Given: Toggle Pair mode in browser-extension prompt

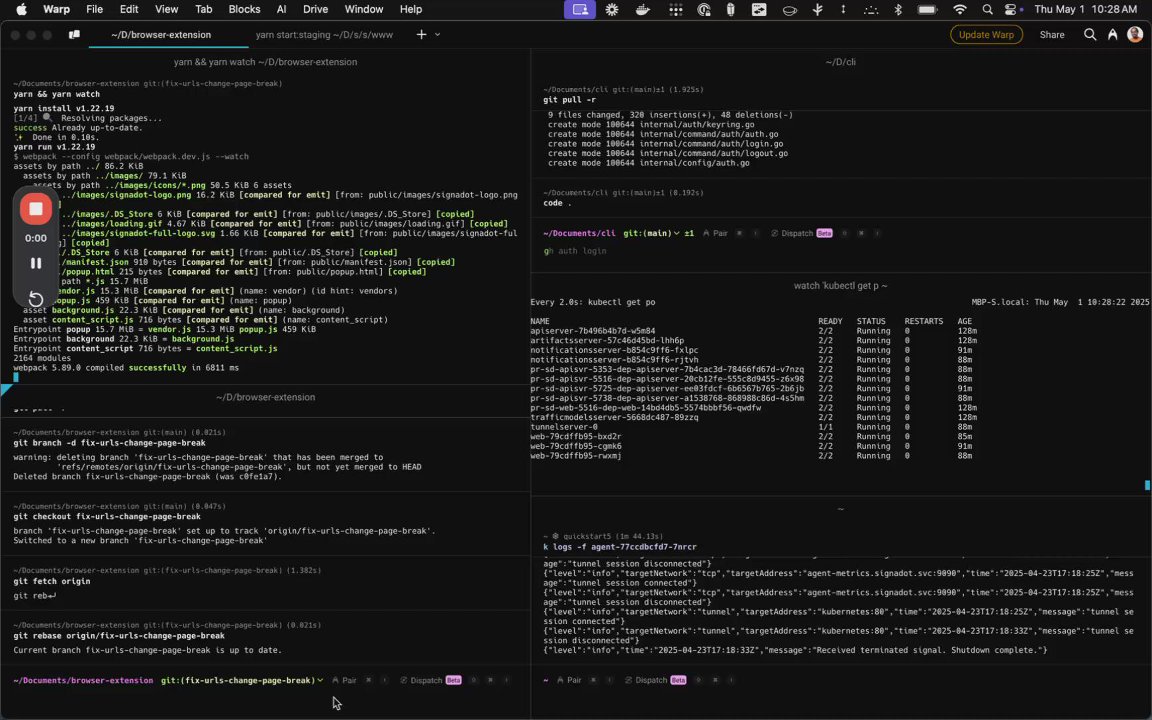Looking at the screenshot, I should point(343,680).
